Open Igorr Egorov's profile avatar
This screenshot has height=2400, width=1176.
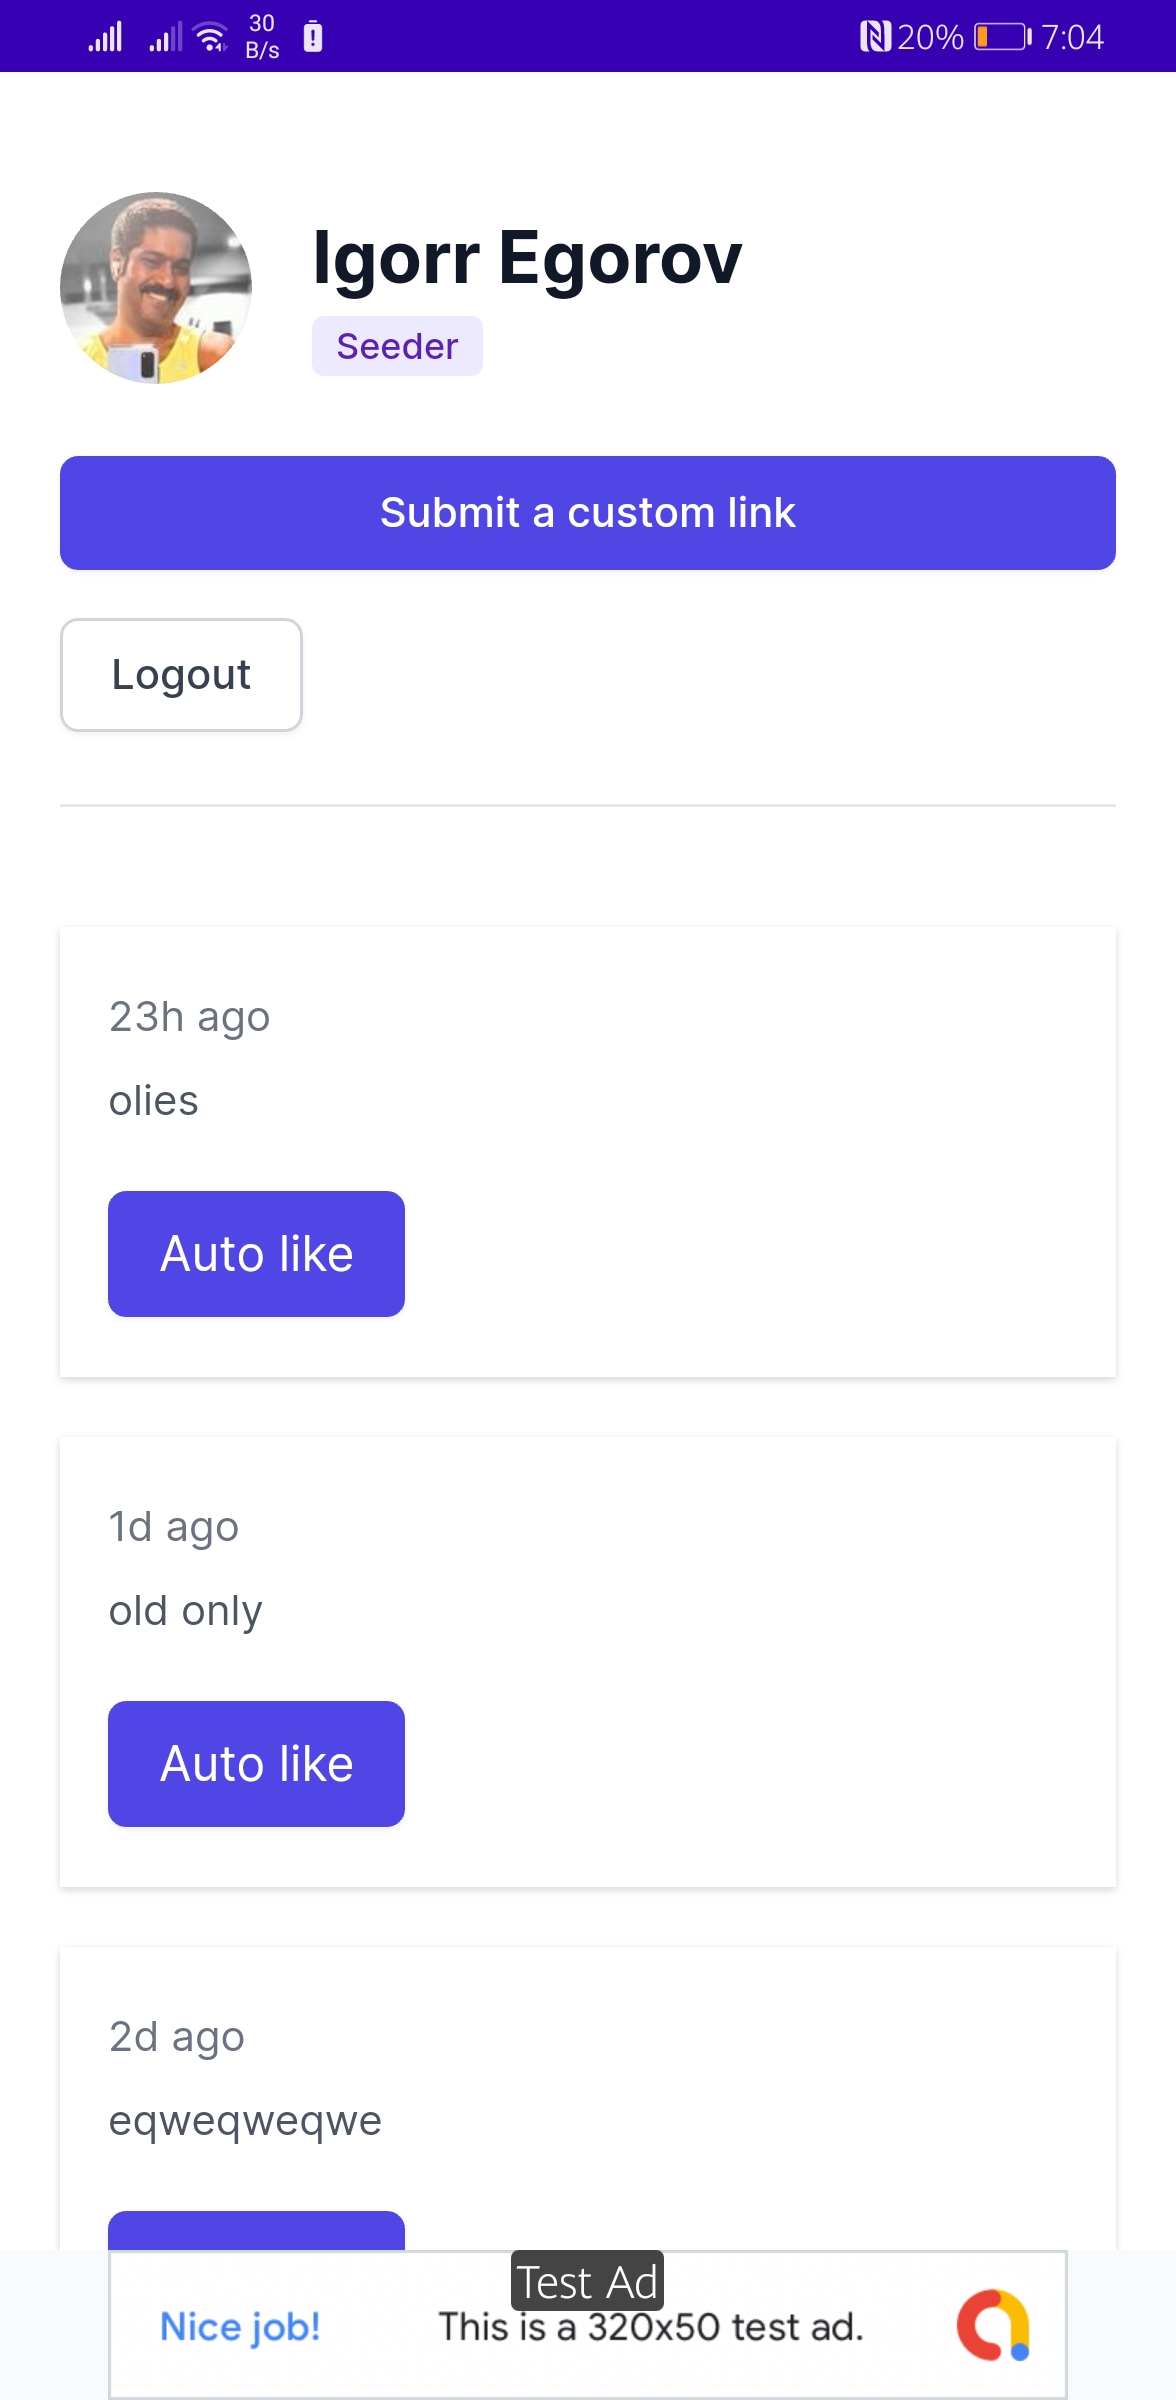pyautogui.click(x=156, y=288)
